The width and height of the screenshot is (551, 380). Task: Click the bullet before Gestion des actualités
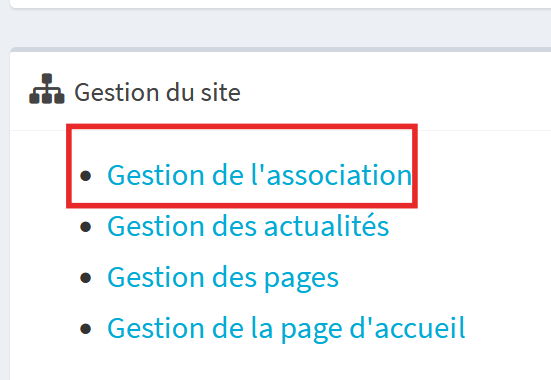pos(85,227)
